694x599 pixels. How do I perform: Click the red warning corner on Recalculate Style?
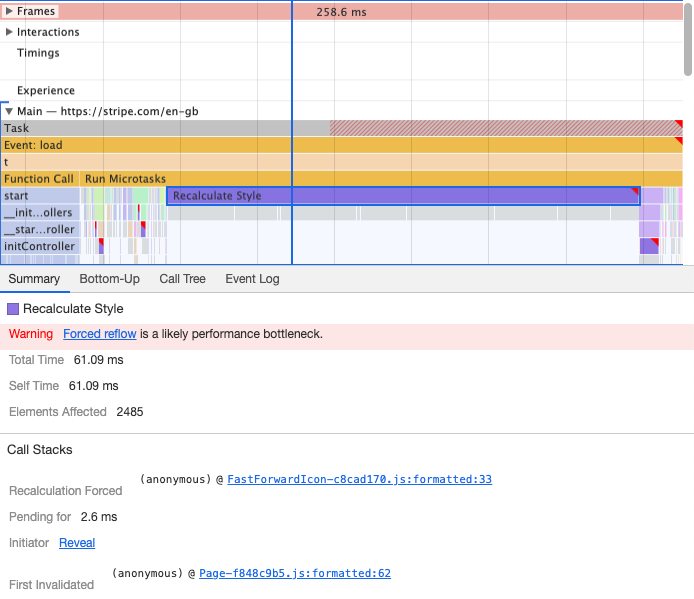635,191
